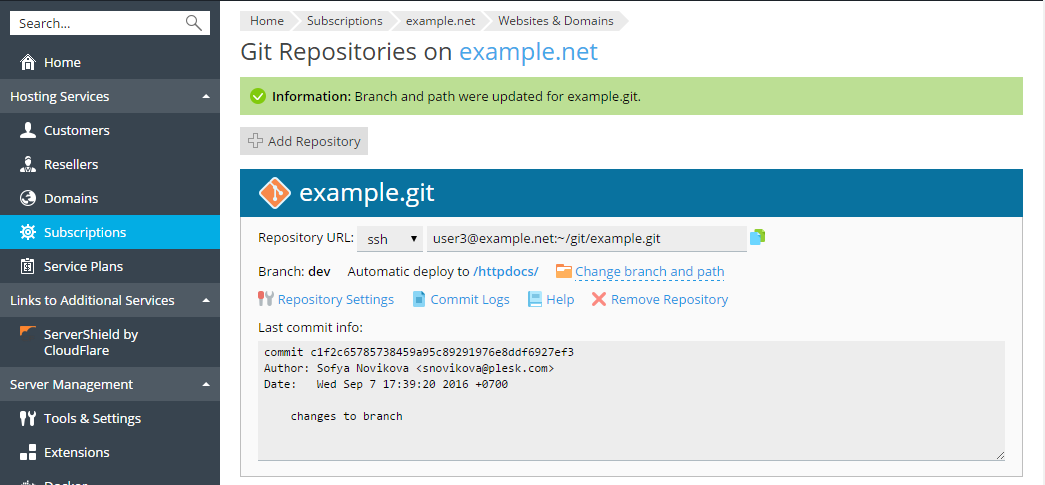Click the search magnifier icon
This screenshot has width=1045, height=485.
pyautogui.click(x=193, y=23)
